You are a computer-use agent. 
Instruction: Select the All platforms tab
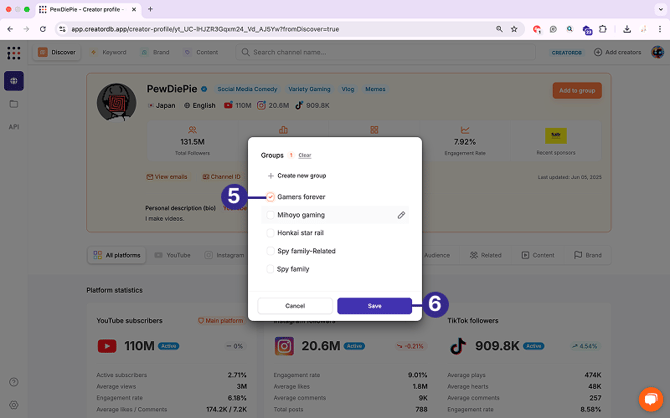coord(117,255)
